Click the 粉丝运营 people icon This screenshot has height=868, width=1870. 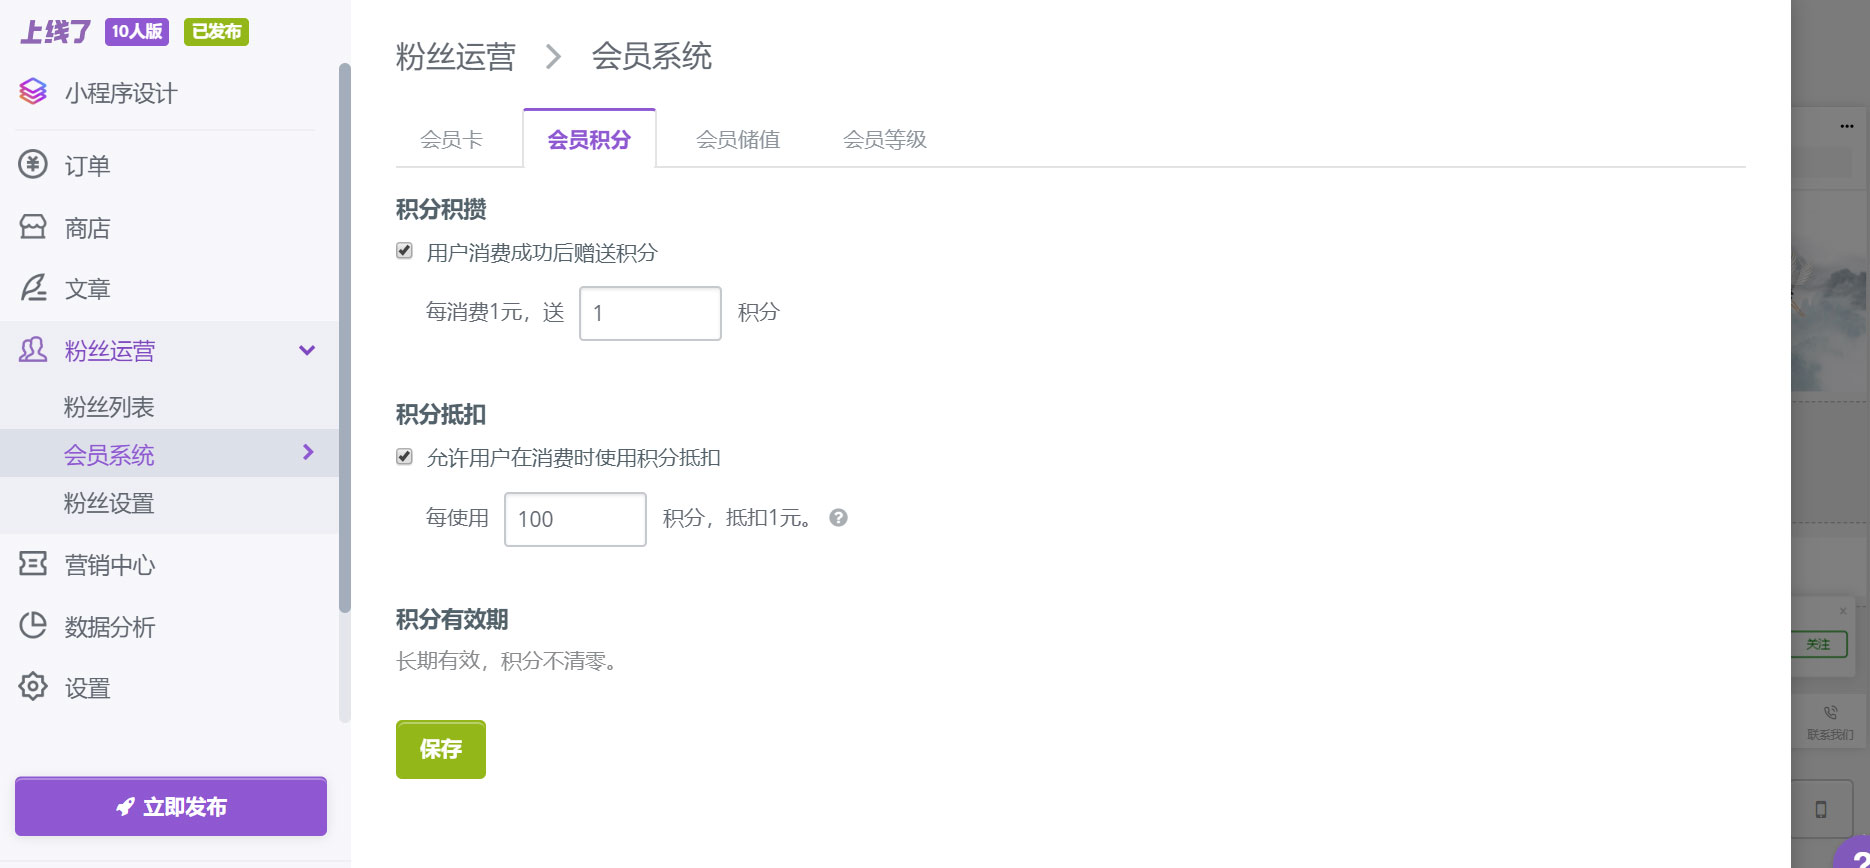tap(33, 350)
